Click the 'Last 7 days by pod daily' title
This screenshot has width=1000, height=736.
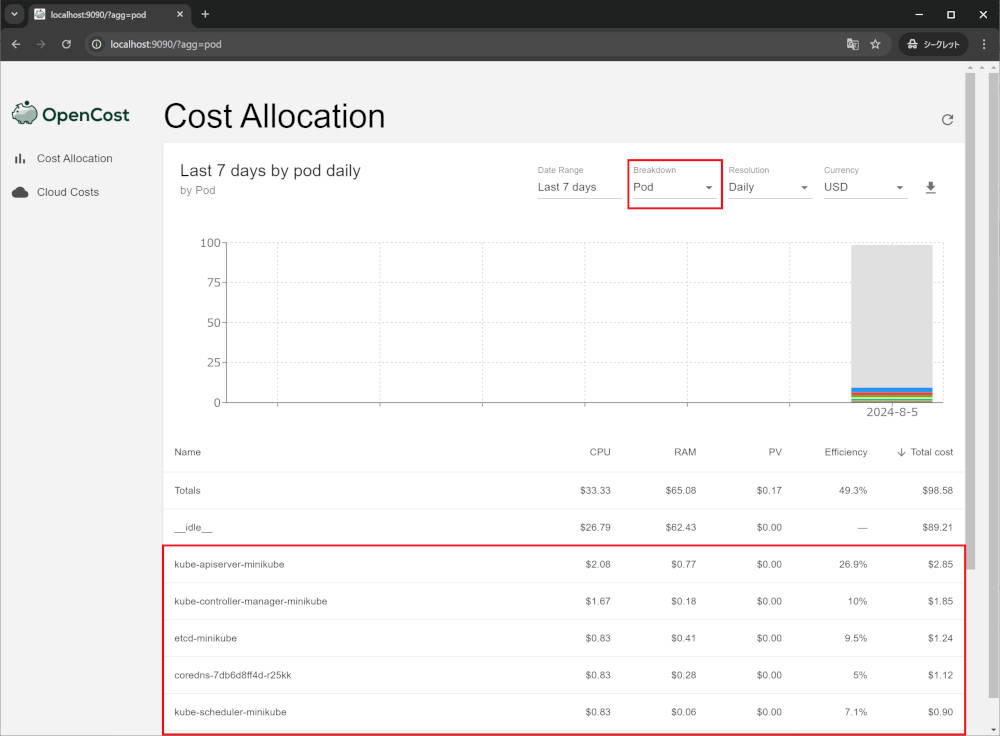(270, 170)
